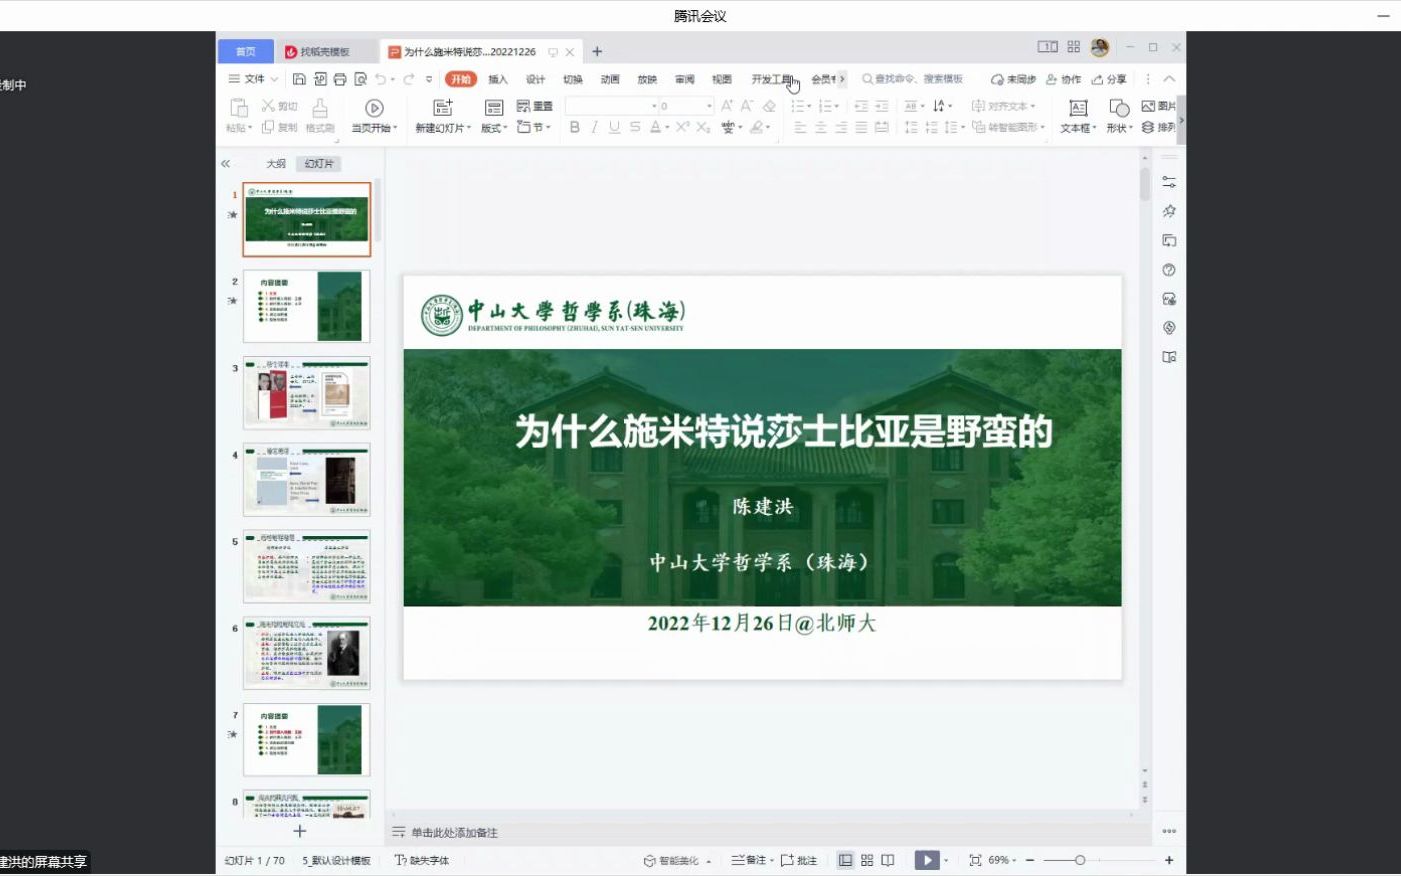
Task: Redo the last action
Action: click(x=408, y=79)
